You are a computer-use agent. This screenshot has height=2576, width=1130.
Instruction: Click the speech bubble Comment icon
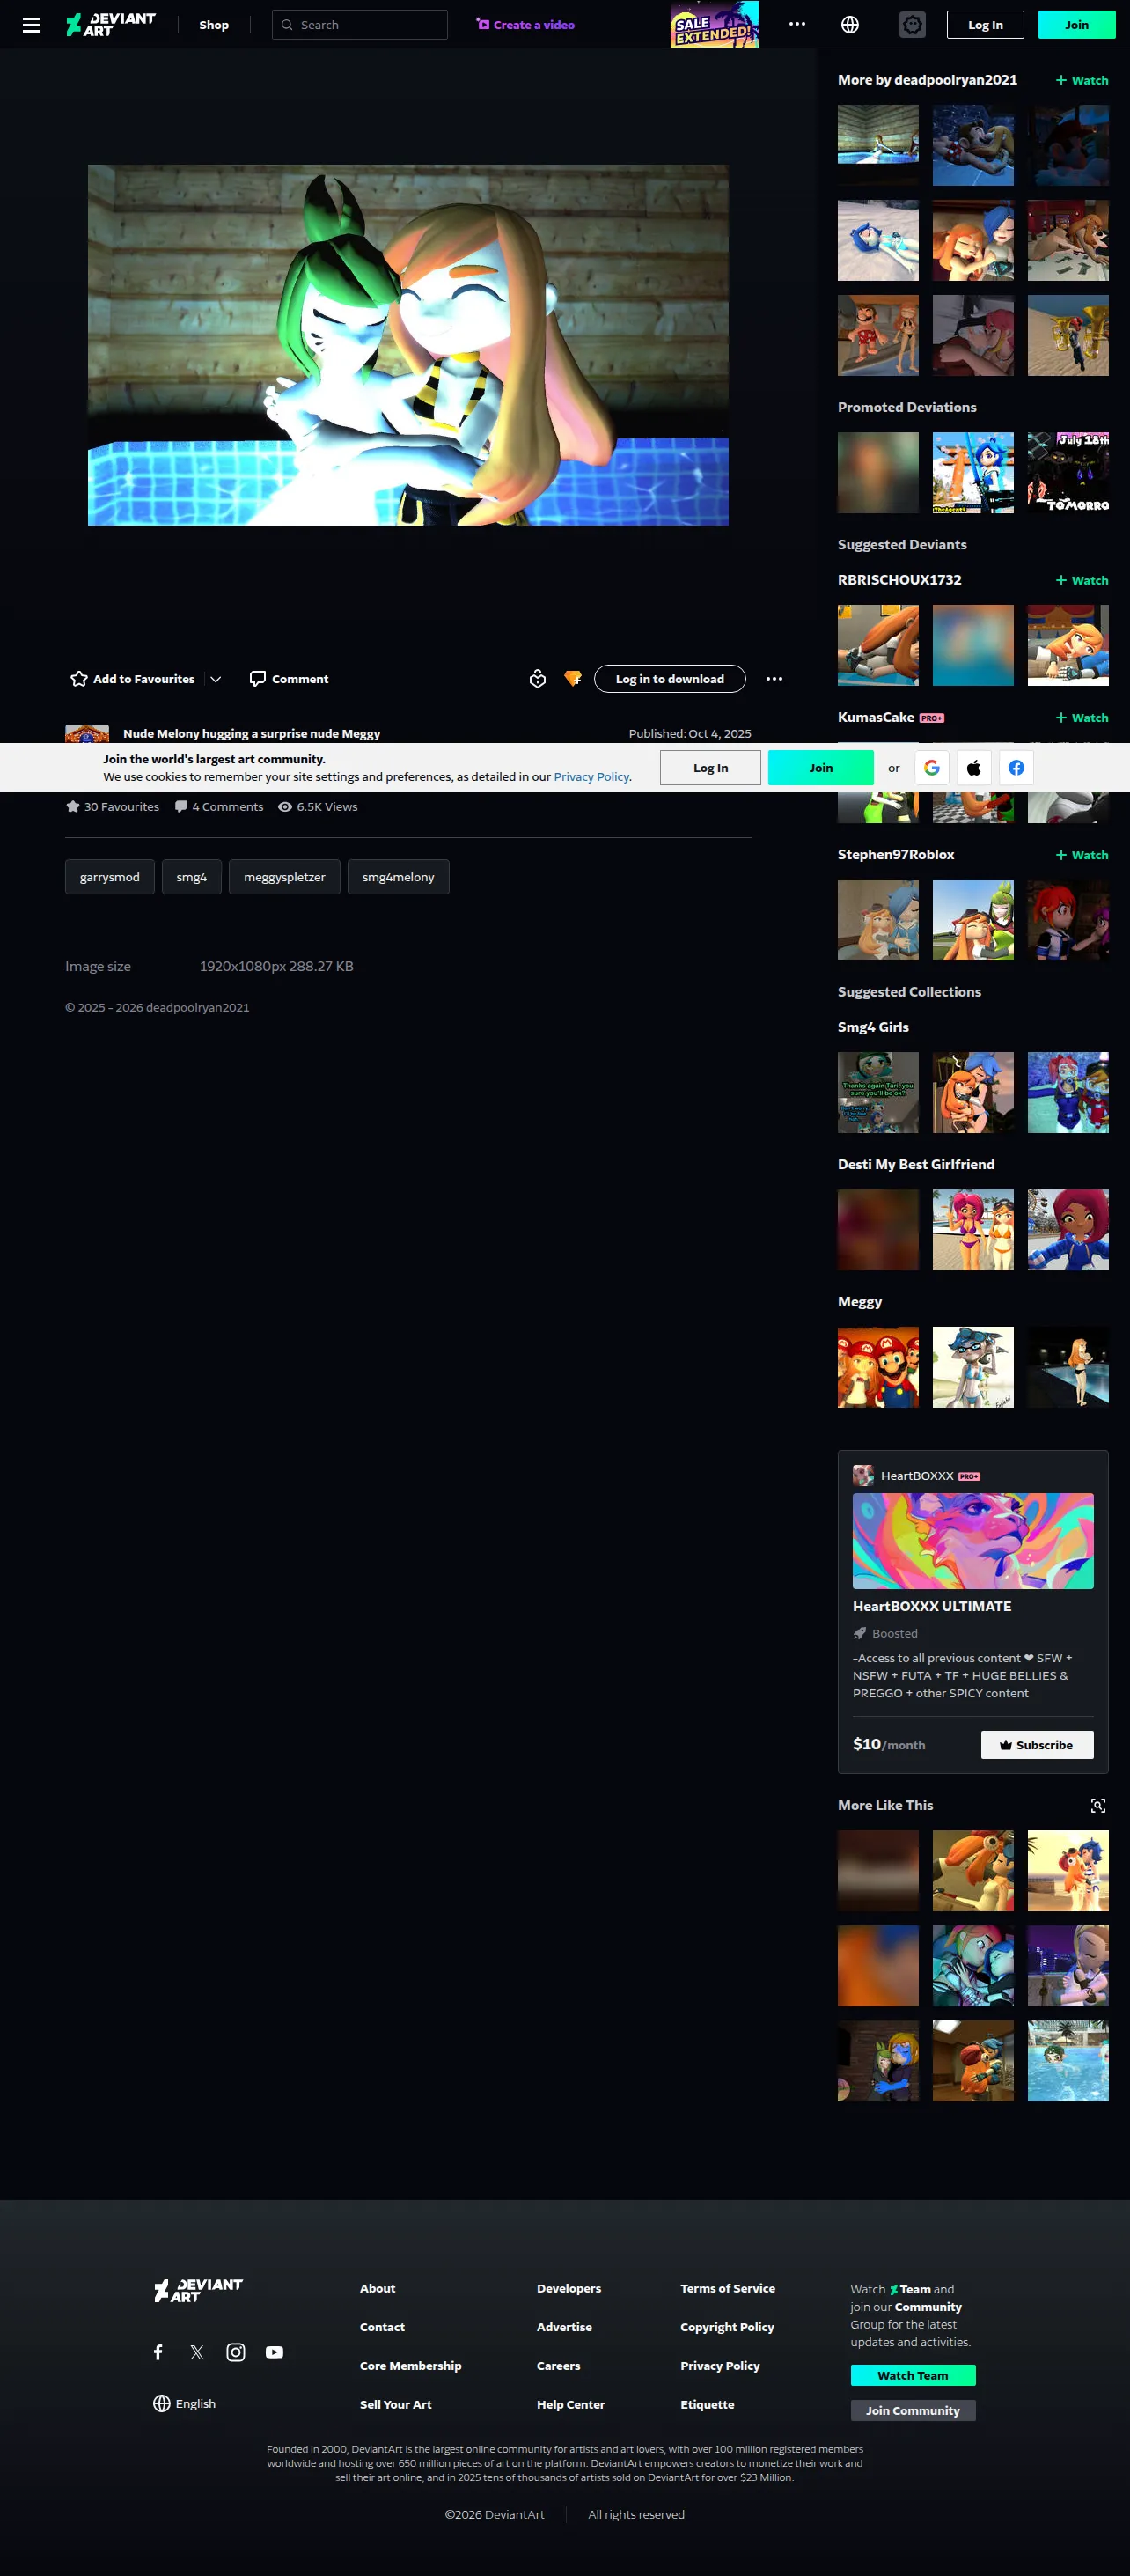point(258,679)
